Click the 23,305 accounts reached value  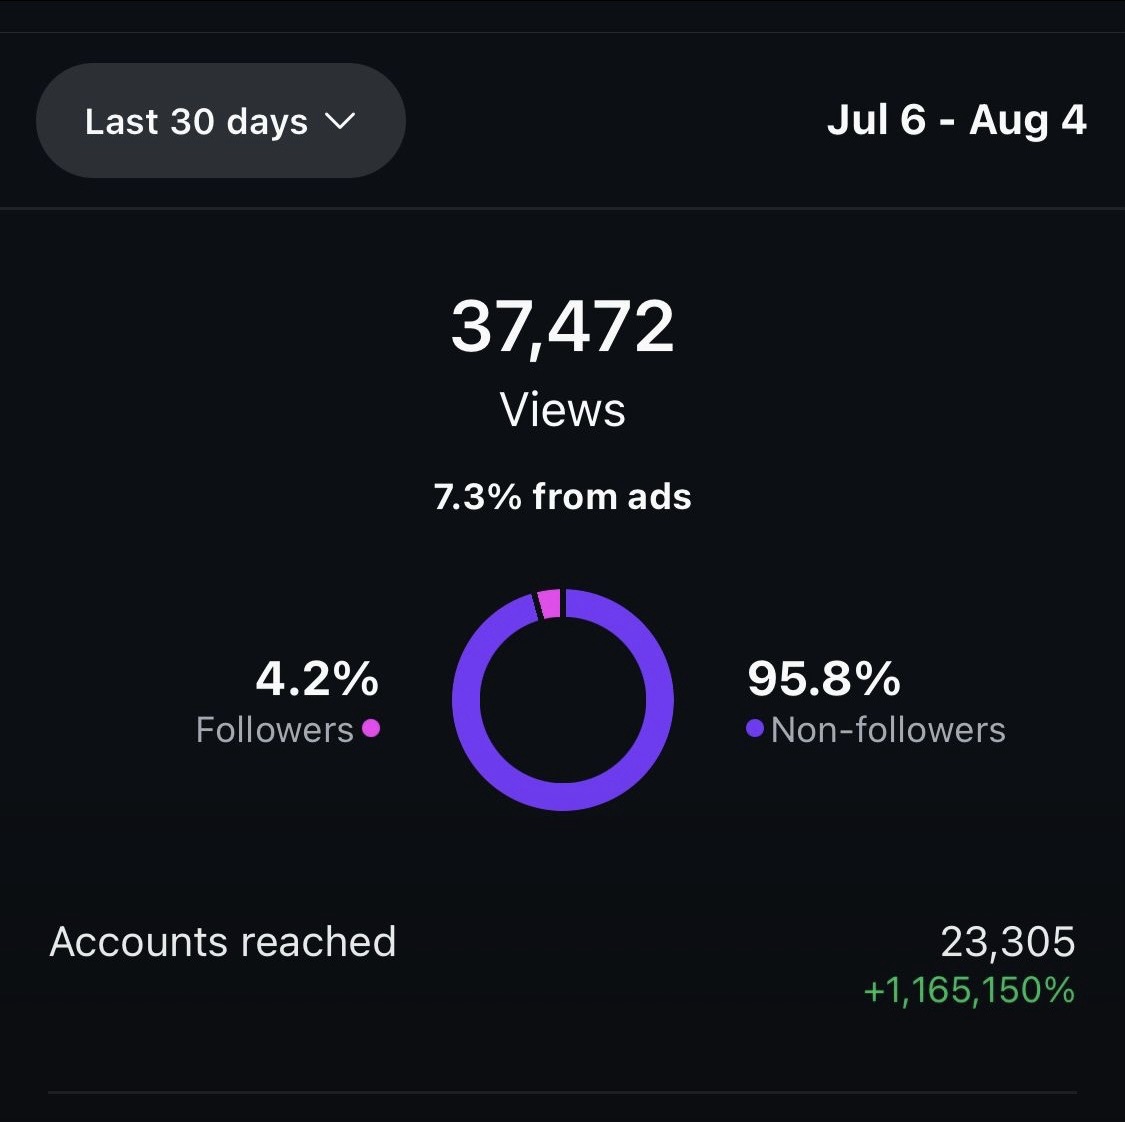(x=1007, y=942)
